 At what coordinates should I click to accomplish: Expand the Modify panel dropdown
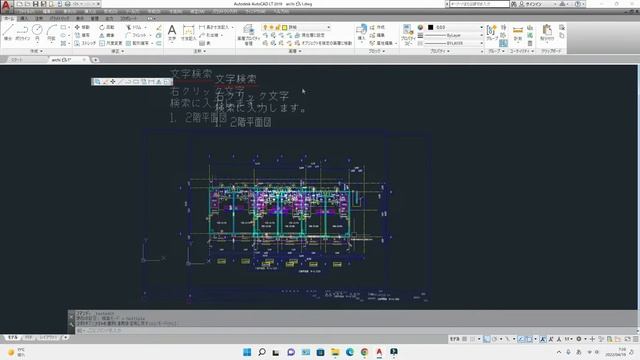[x=118, y=51]
